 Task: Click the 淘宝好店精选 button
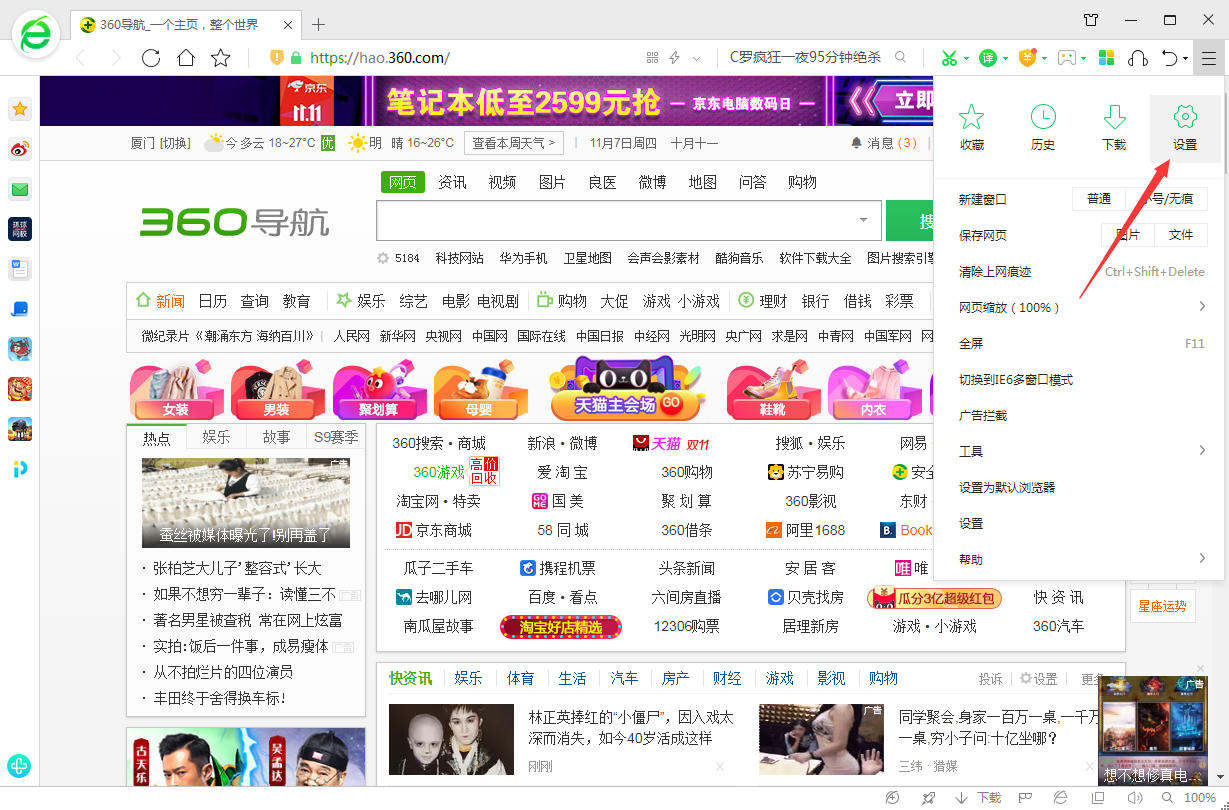tap(560, 627)
